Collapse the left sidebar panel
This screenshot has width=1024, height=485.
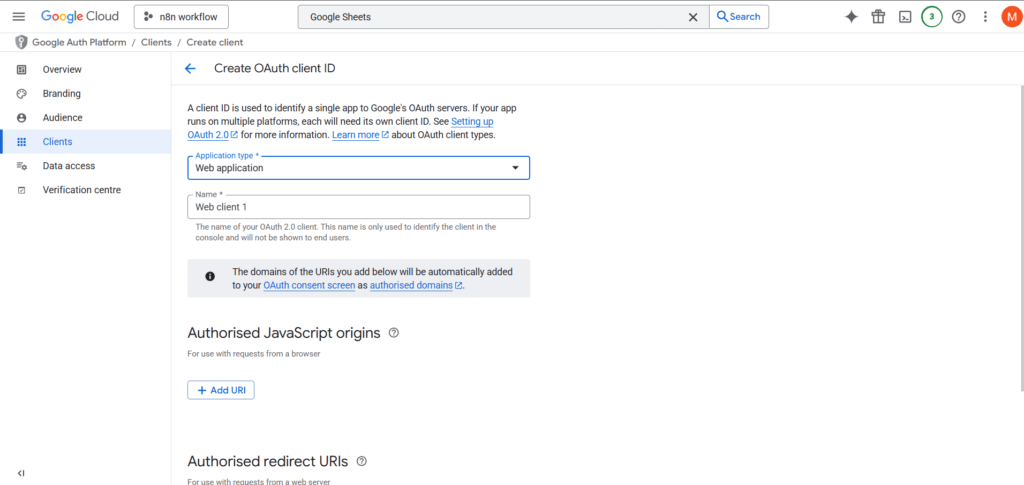tap(21, 473)
